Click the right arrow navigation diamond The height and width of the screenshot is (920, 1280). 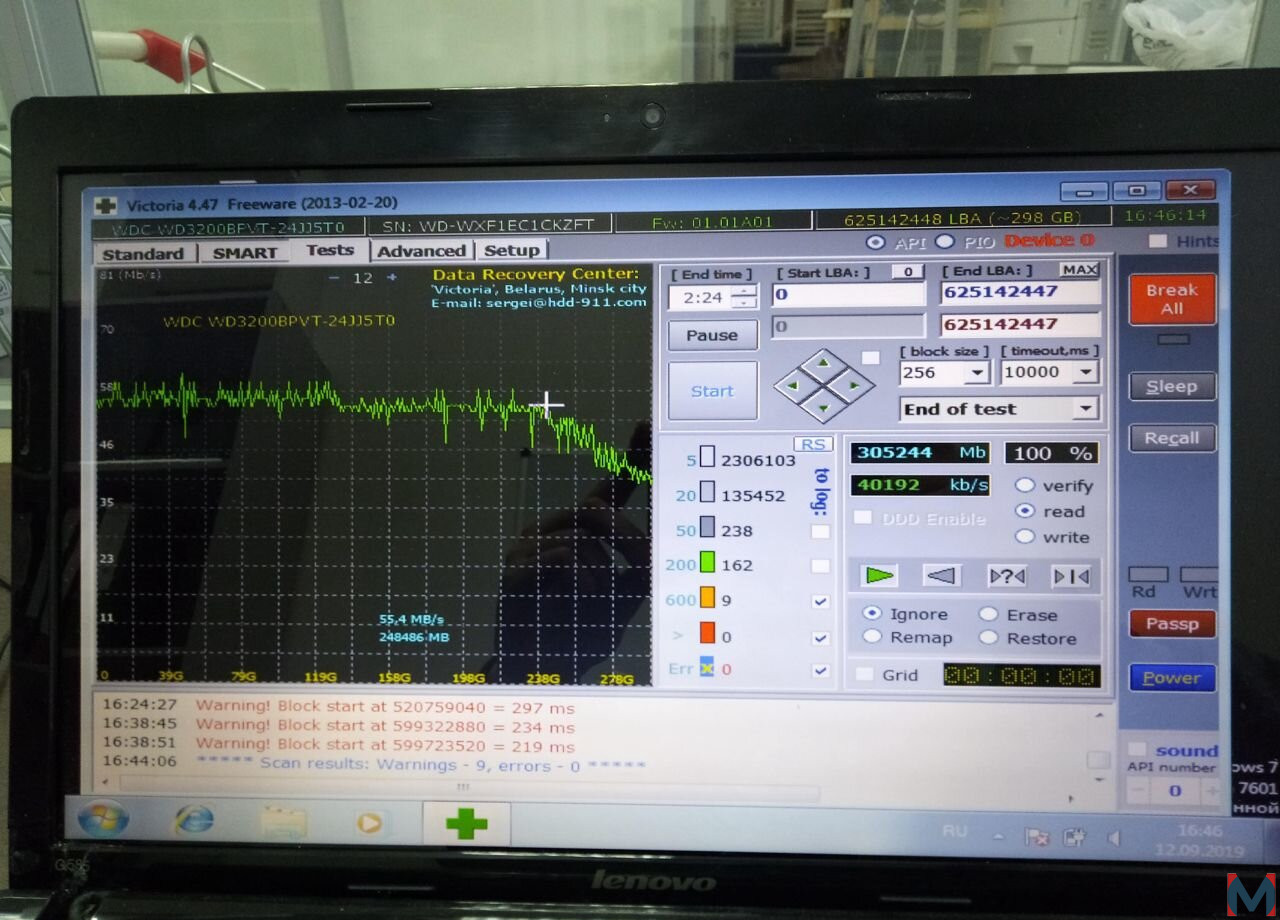[853, 385]
